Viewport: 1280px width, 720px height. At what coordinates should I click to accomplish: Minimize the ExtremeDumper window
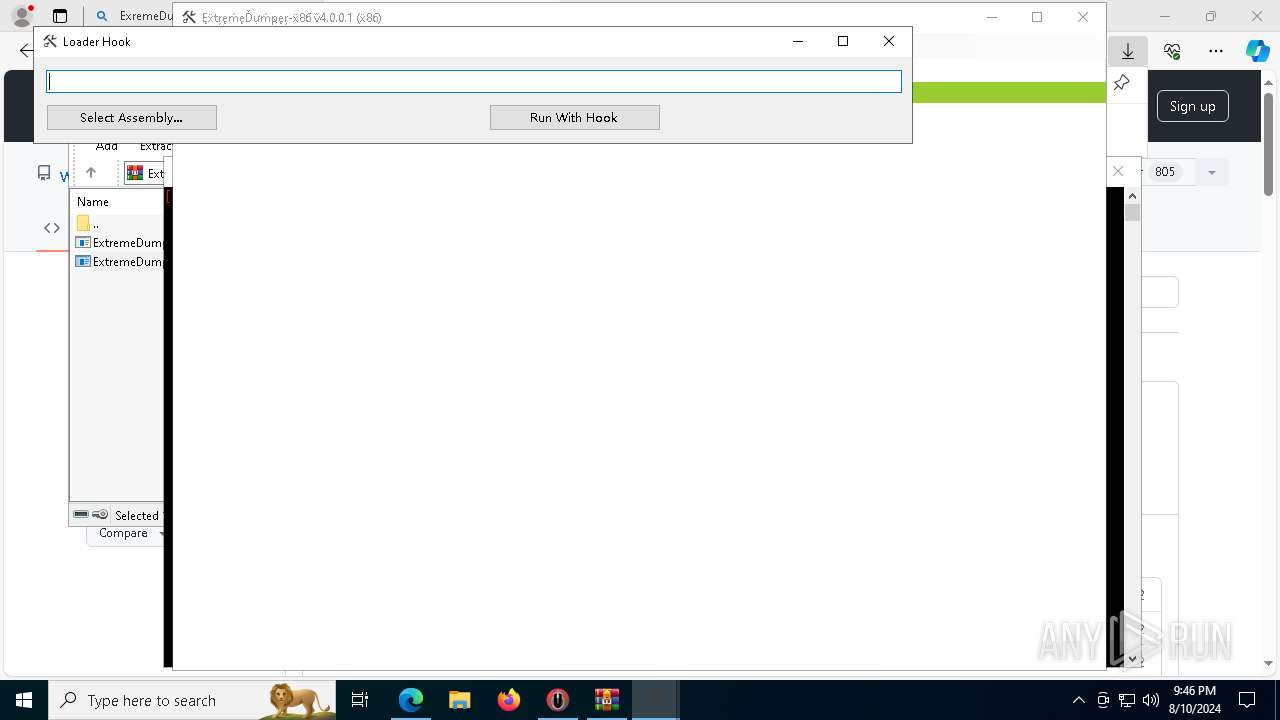tap(992, 17)
